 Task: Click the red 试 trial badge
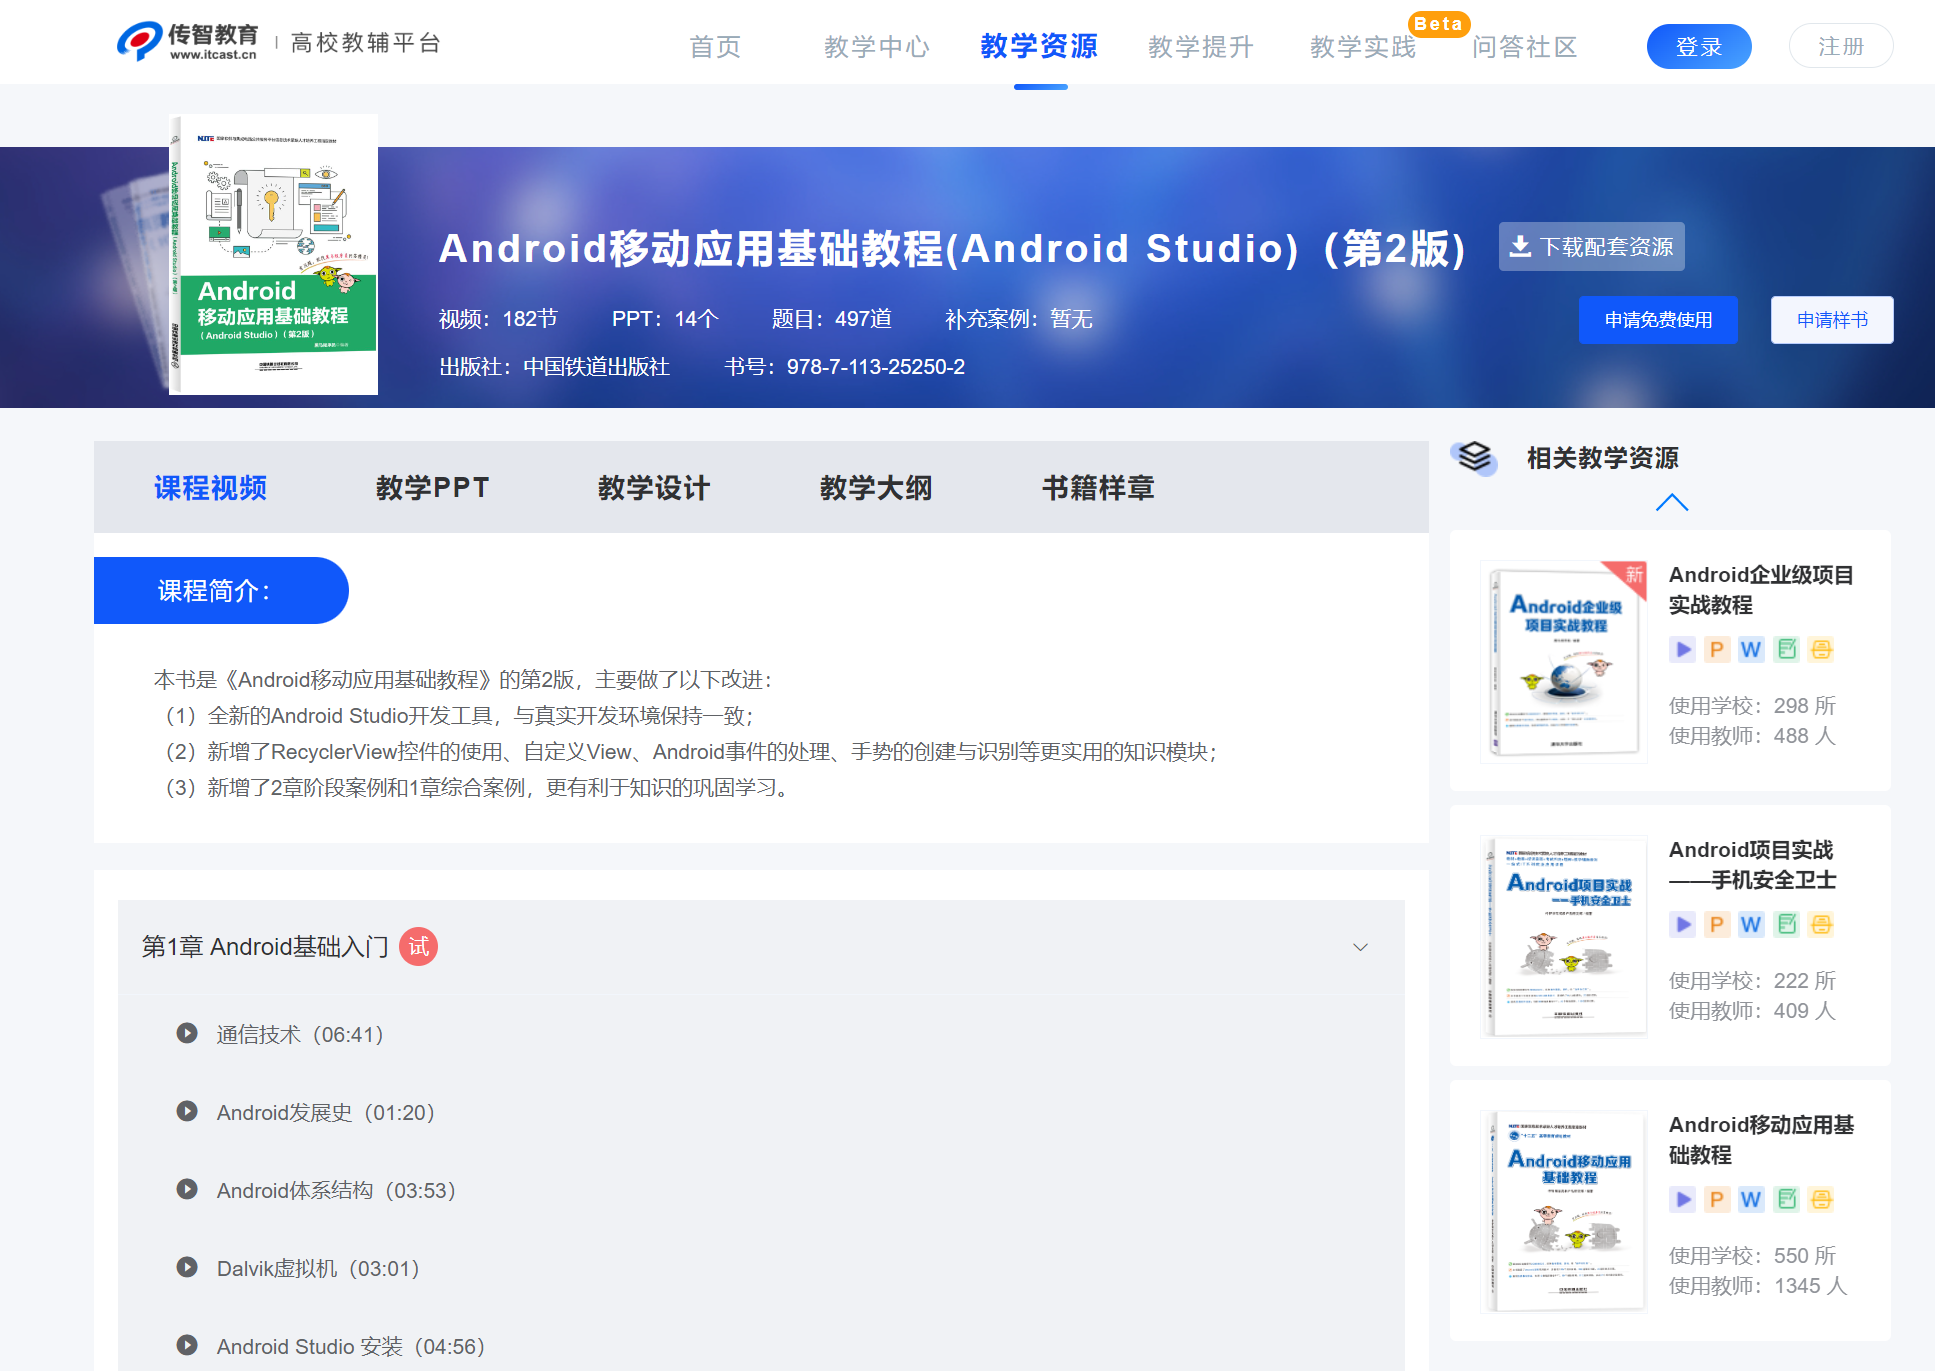pyautogui.click(x=418, y=946)
